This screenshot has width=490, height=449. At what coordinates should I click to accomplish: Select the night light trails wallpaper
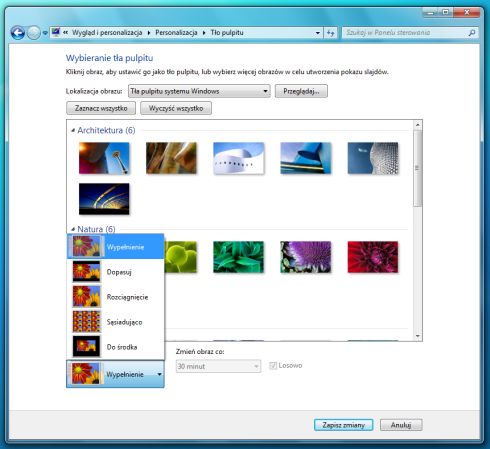[x=104, y=199]
